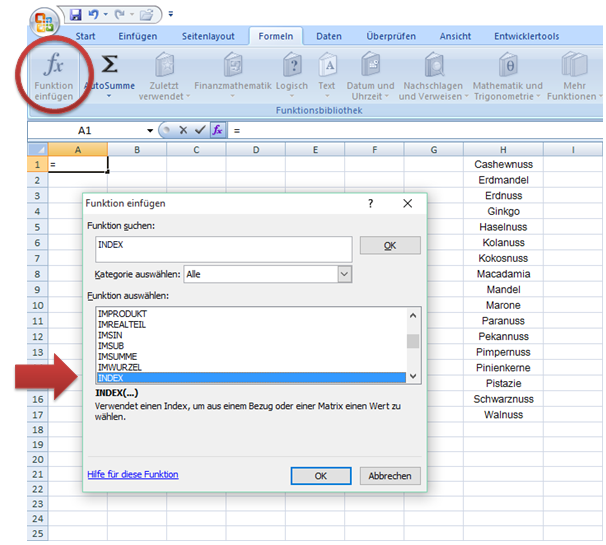Click the Abbrechen button
This screenshot has height=545, width=606.
tap(390, 476)
